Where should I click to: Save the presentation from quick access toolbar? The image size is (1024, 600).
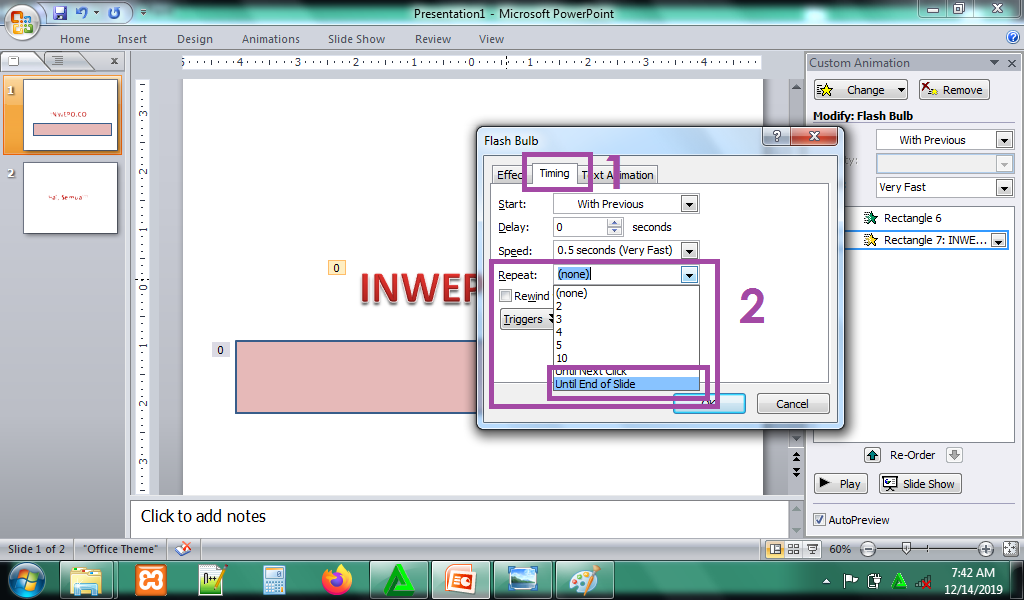[x=60, y=12]
